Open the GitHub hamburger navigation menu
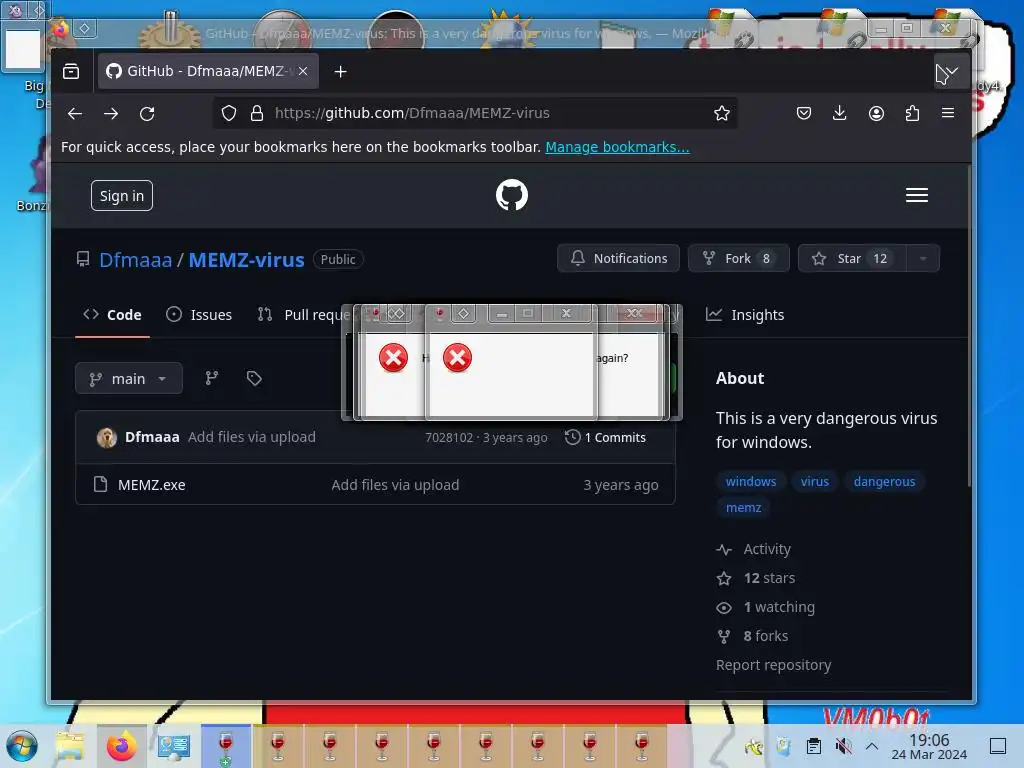Viewport: 1024px width, 768px height. 917,195
